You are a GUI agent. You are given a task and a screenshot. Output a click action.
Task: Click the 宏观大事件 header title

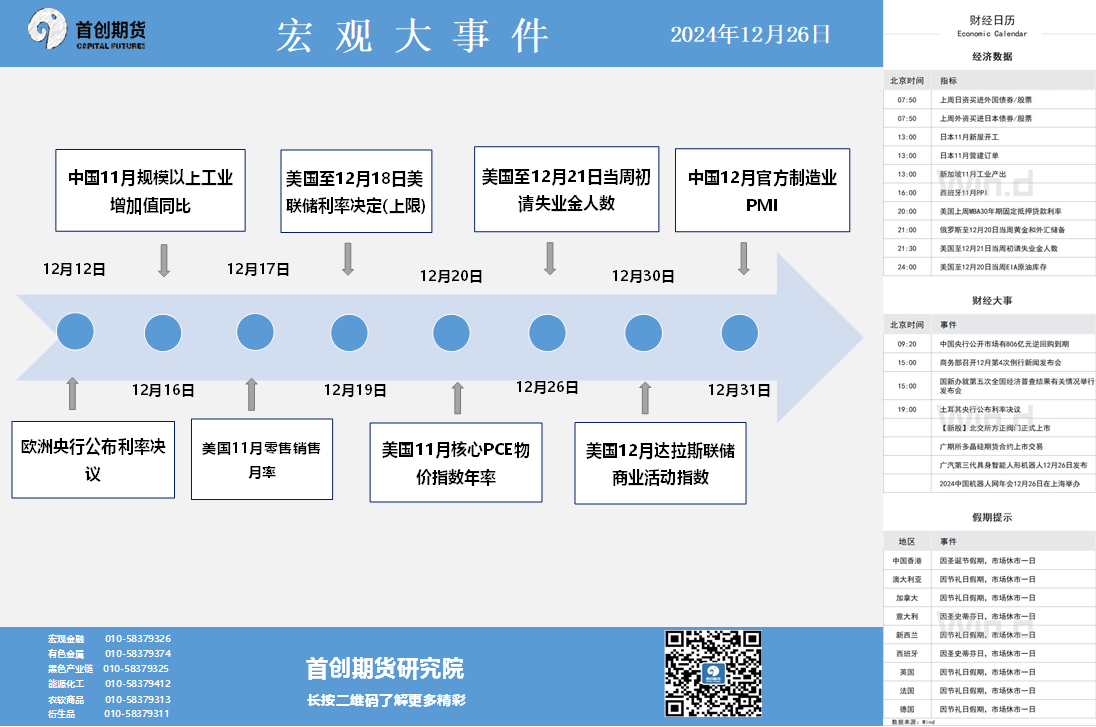[x=413, y=35]
